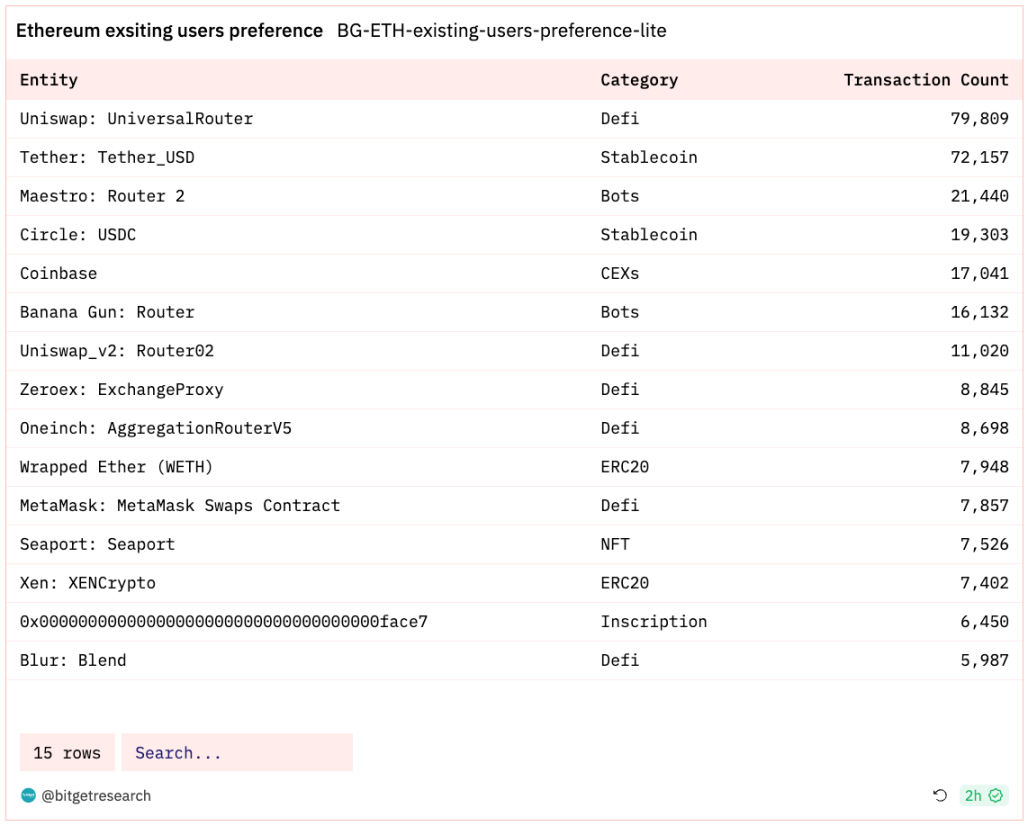Viewport: 1028px width, 826px height.
Task: Click the 2h verified status badge
Action: [983, 795]
